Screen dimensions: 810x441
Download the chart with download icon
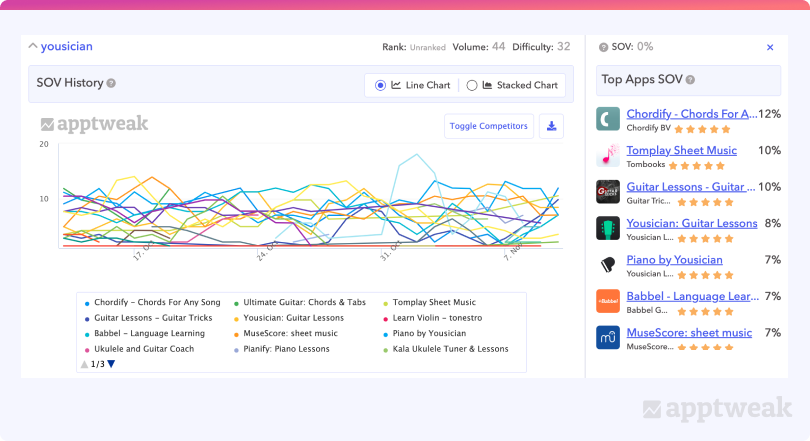coord(551,126)
